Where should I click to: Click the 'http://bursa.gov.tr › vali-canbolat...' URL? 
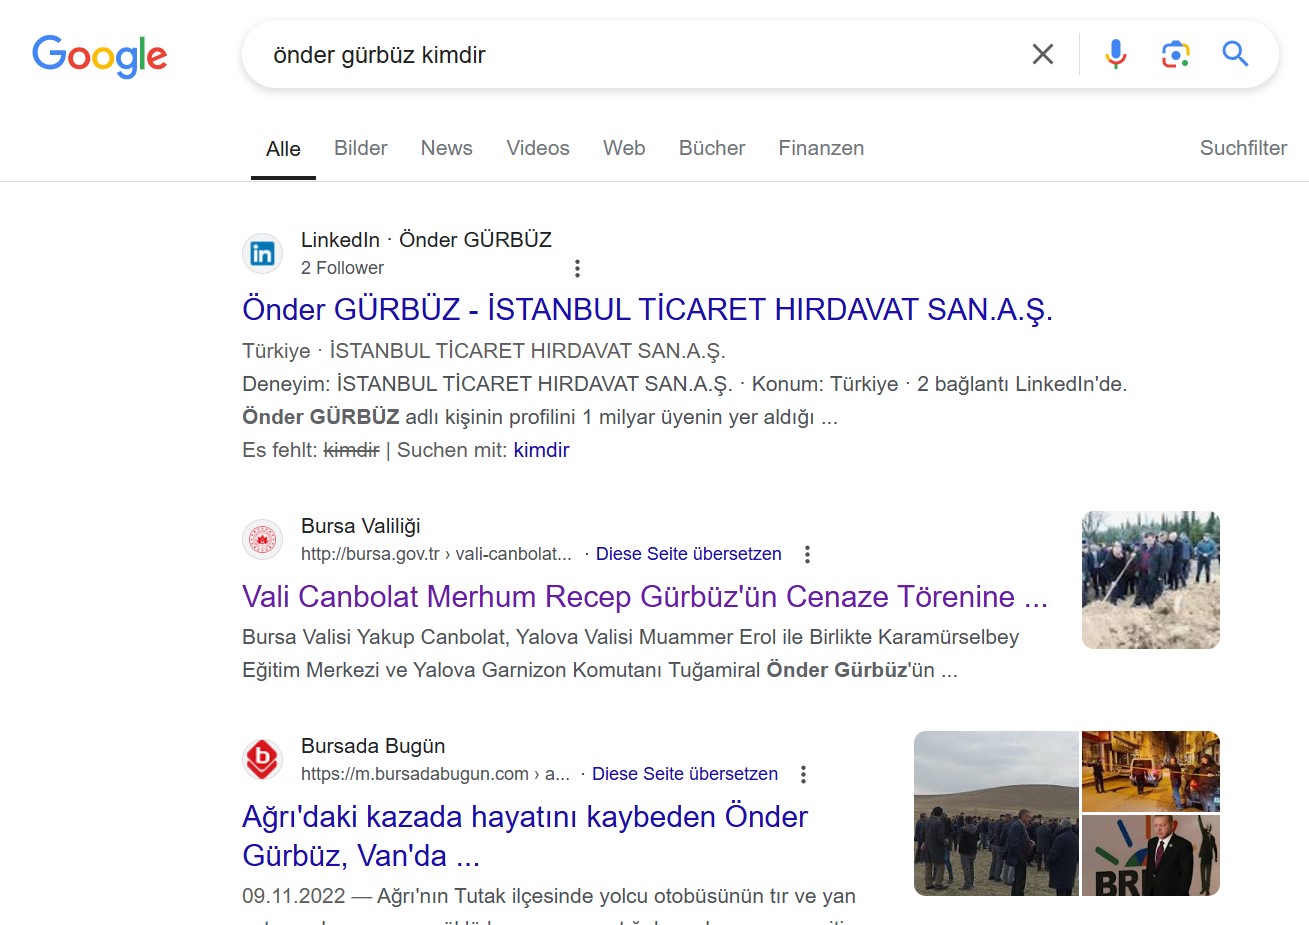436,554
